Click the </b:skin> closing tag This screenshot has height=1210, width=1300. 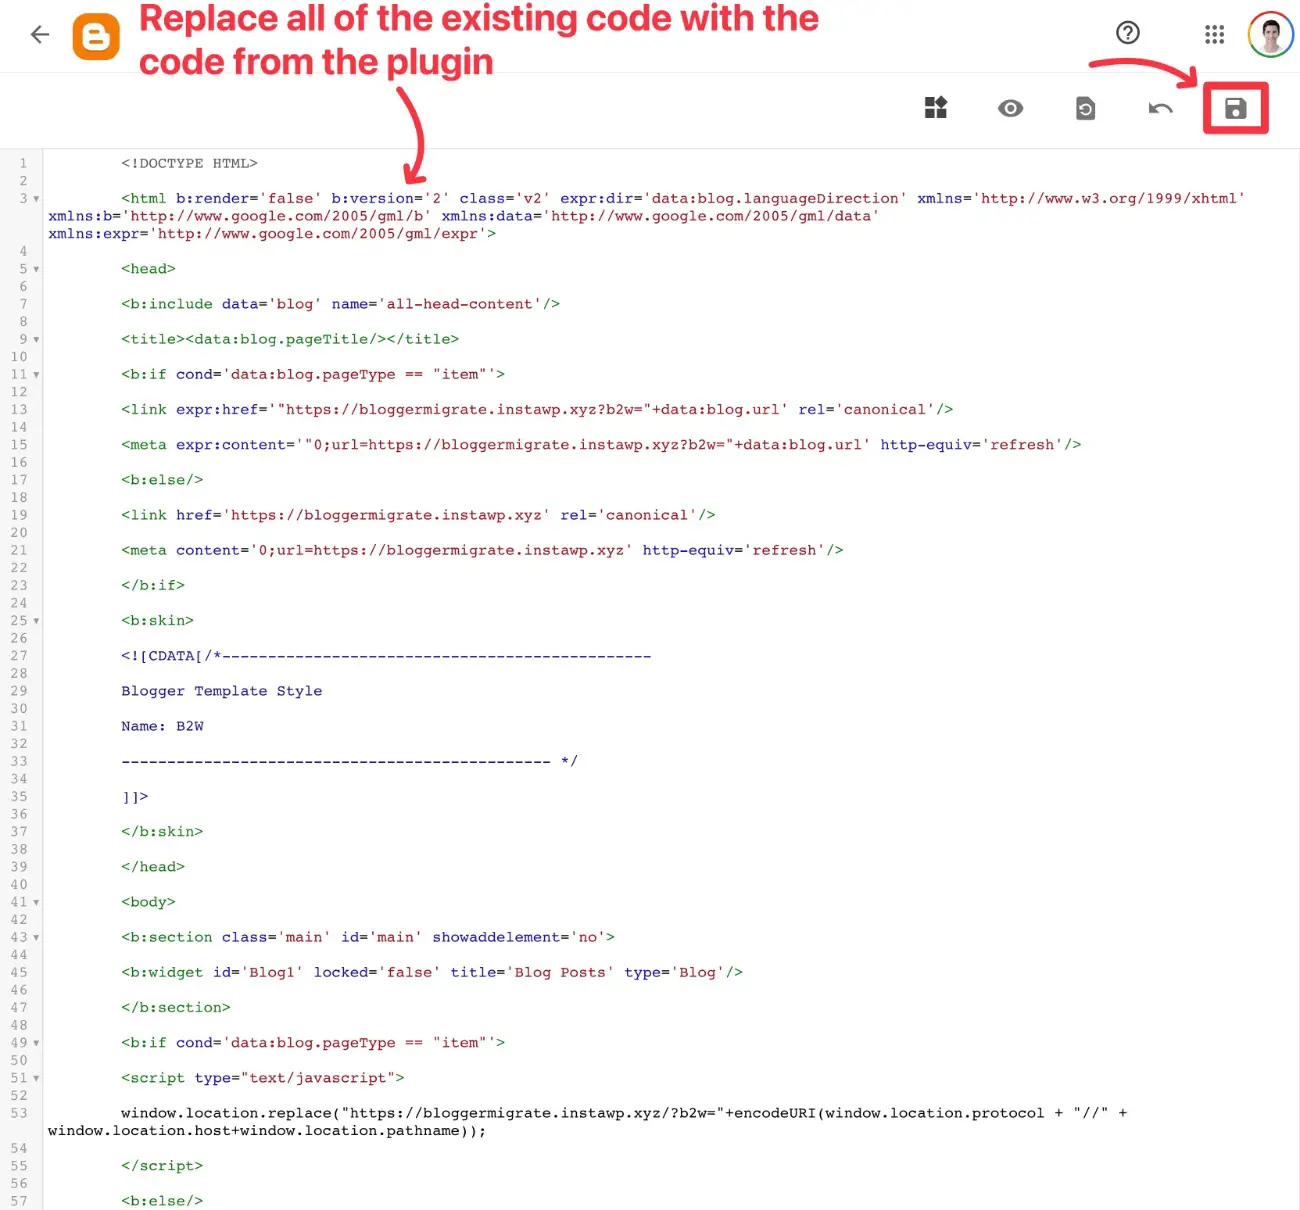[162, 832]
